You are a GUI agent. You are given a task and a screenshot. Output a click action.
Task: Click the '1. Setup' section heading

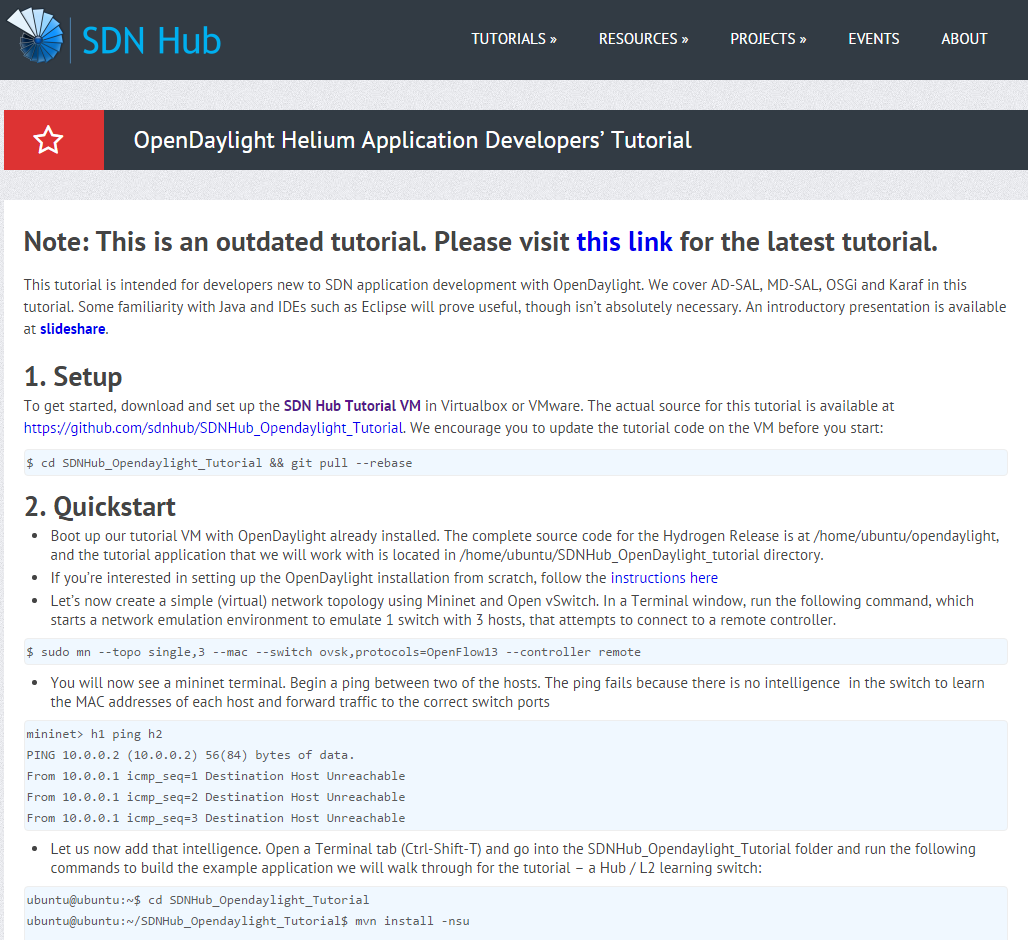coord(72,377)
